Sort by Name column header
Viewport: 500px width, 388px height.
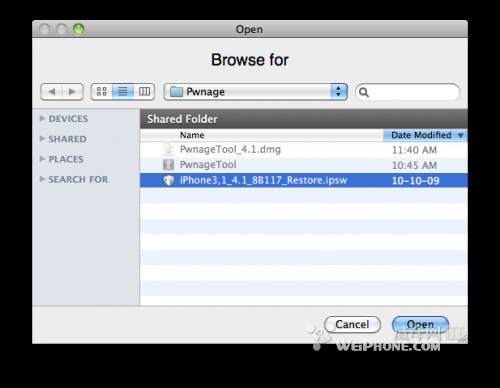click(262, 135)
